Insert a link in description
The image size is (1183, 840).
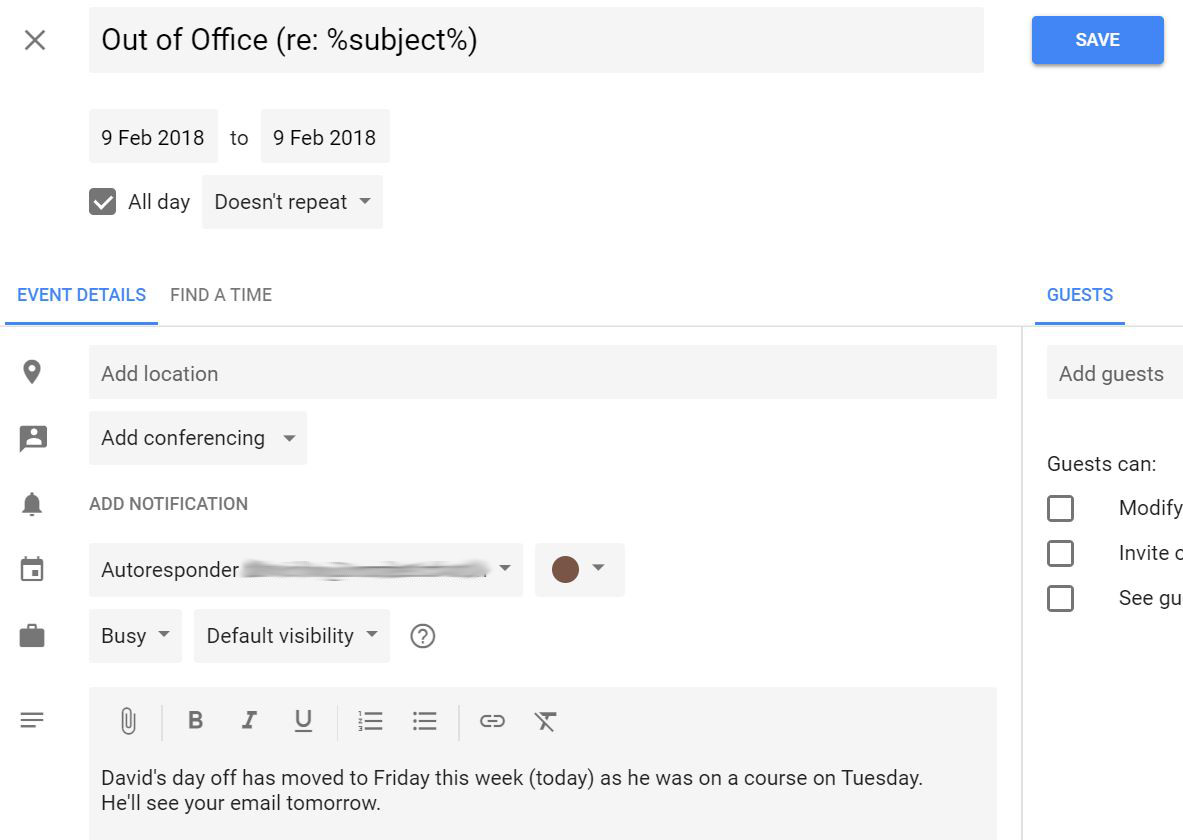click(x=492, y=721)
